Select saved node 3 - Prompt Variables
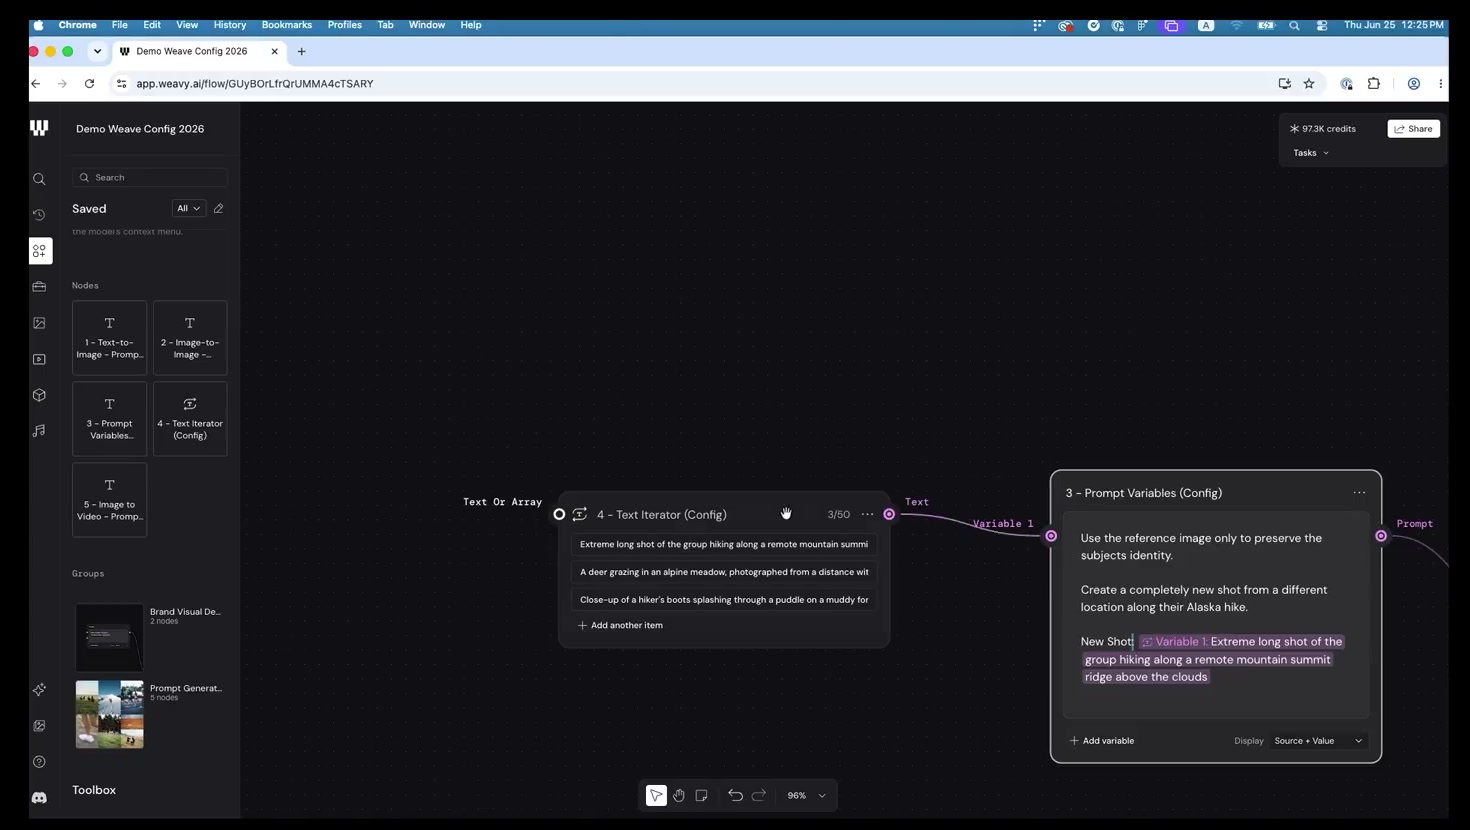Viewport: 1470px width, 830px height. tap(110, 419)
